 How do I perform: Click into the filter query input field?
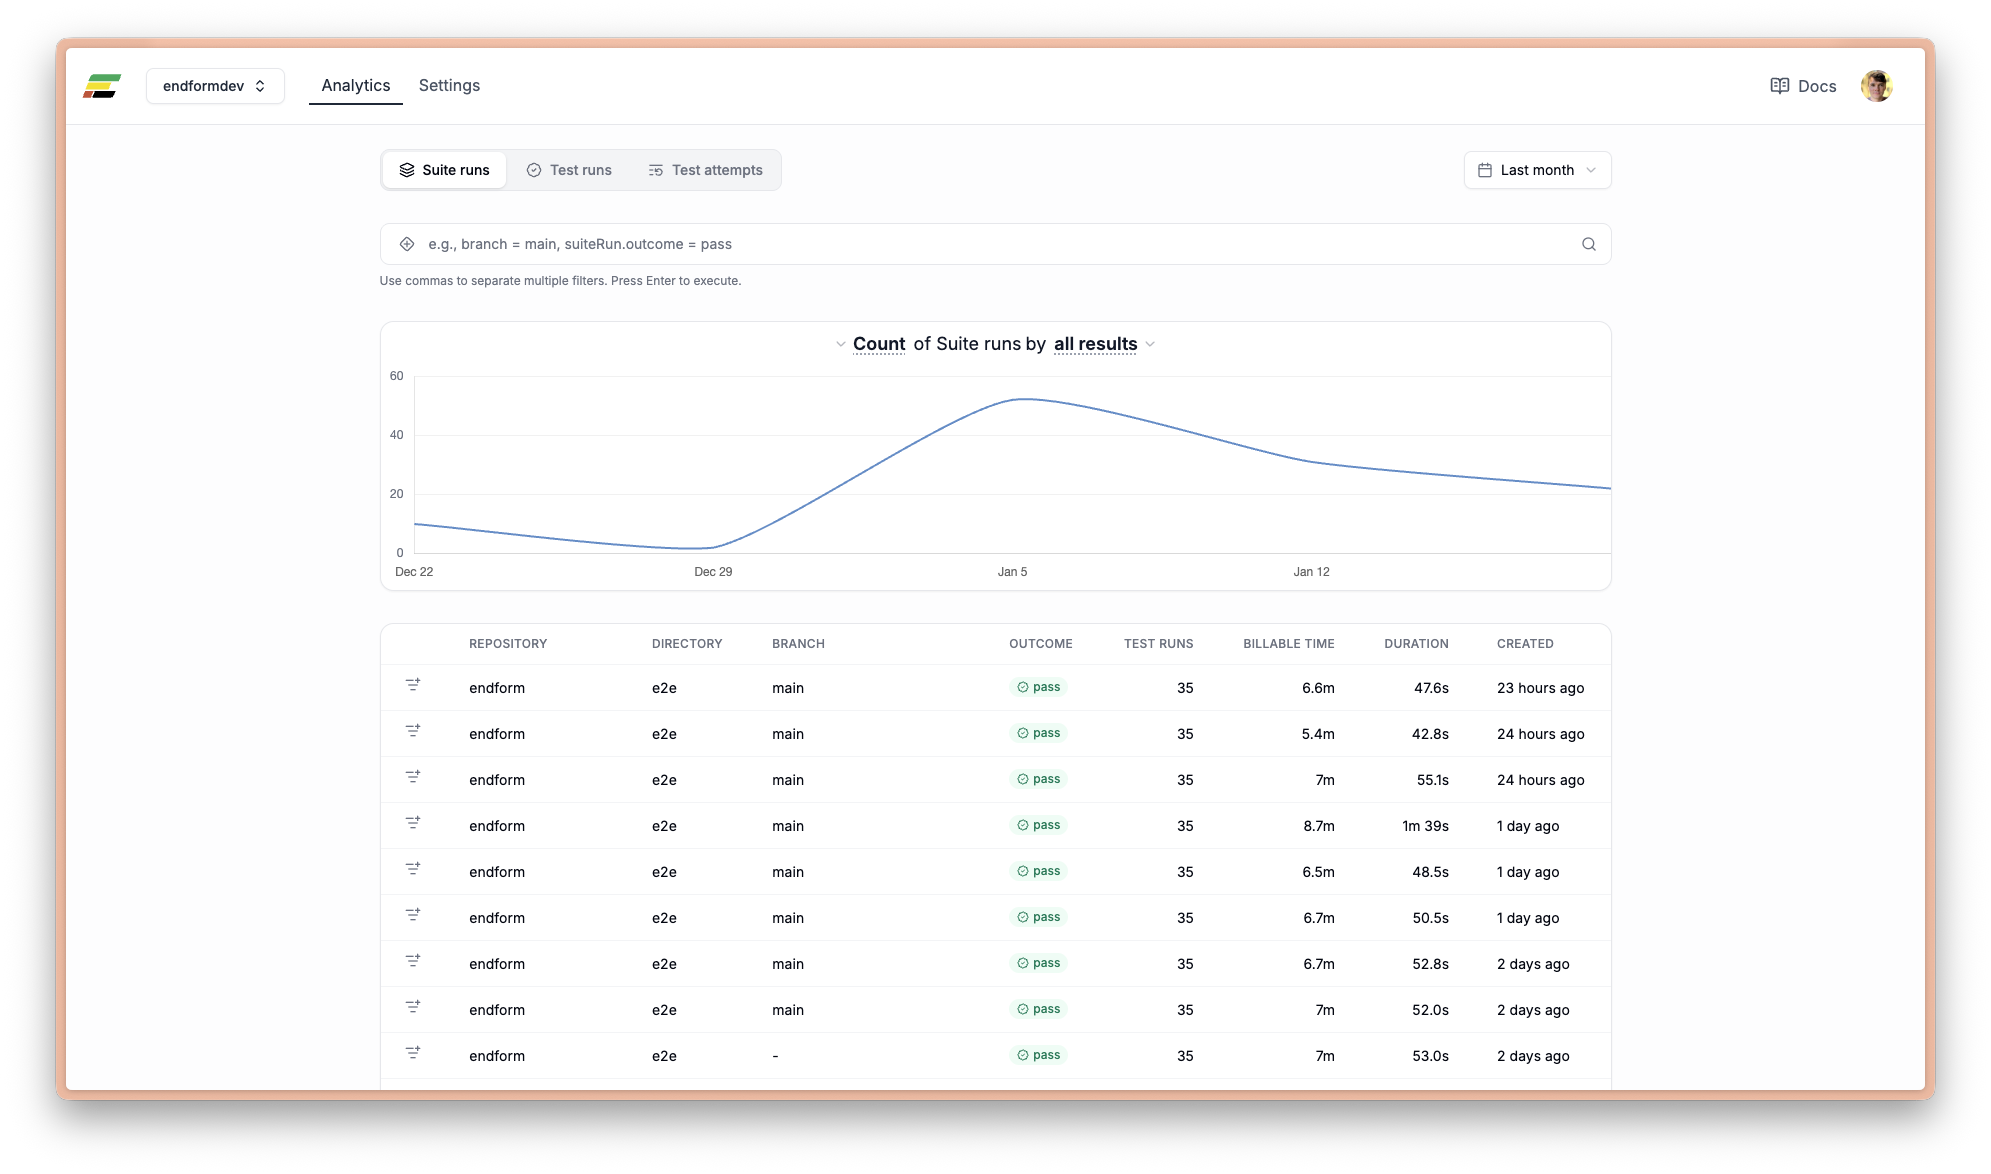900,243
